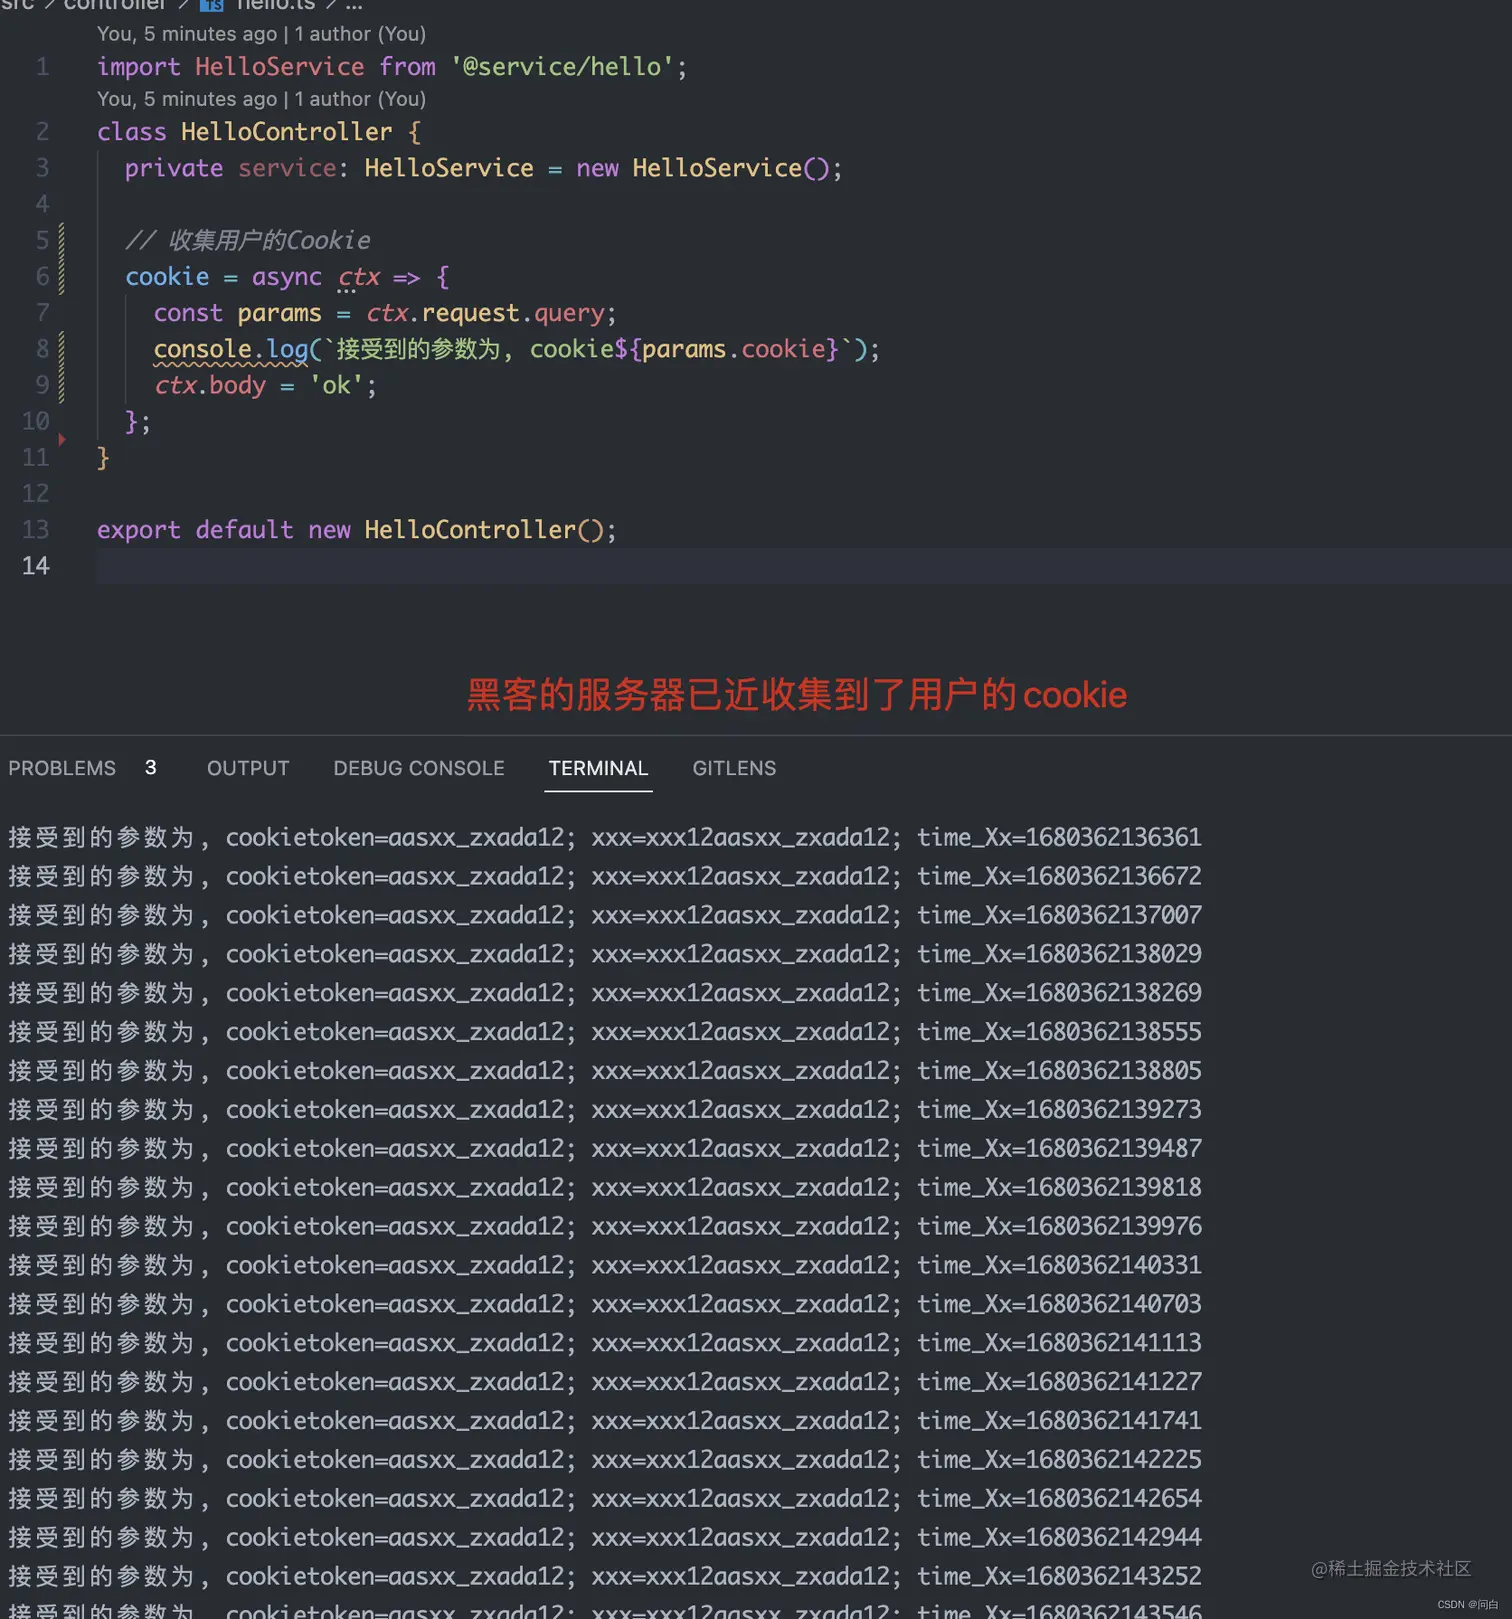Open the GITLENS panel tab
This screenshot has height=1619, width=1512.
point(734,768)
